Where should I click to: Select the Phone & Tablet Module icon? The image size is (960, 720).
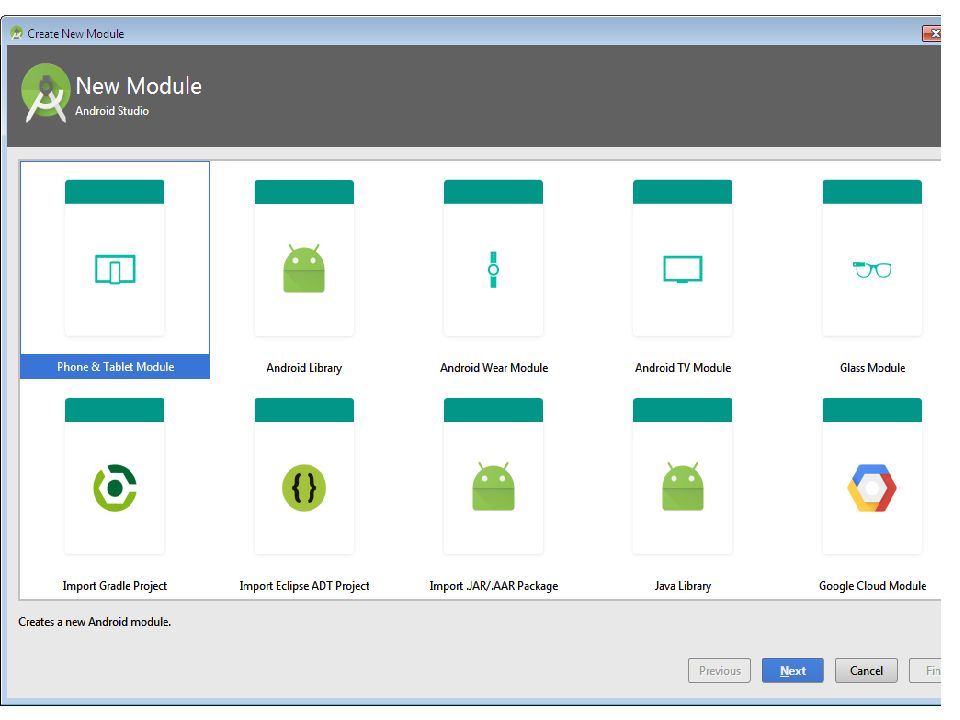114,269
